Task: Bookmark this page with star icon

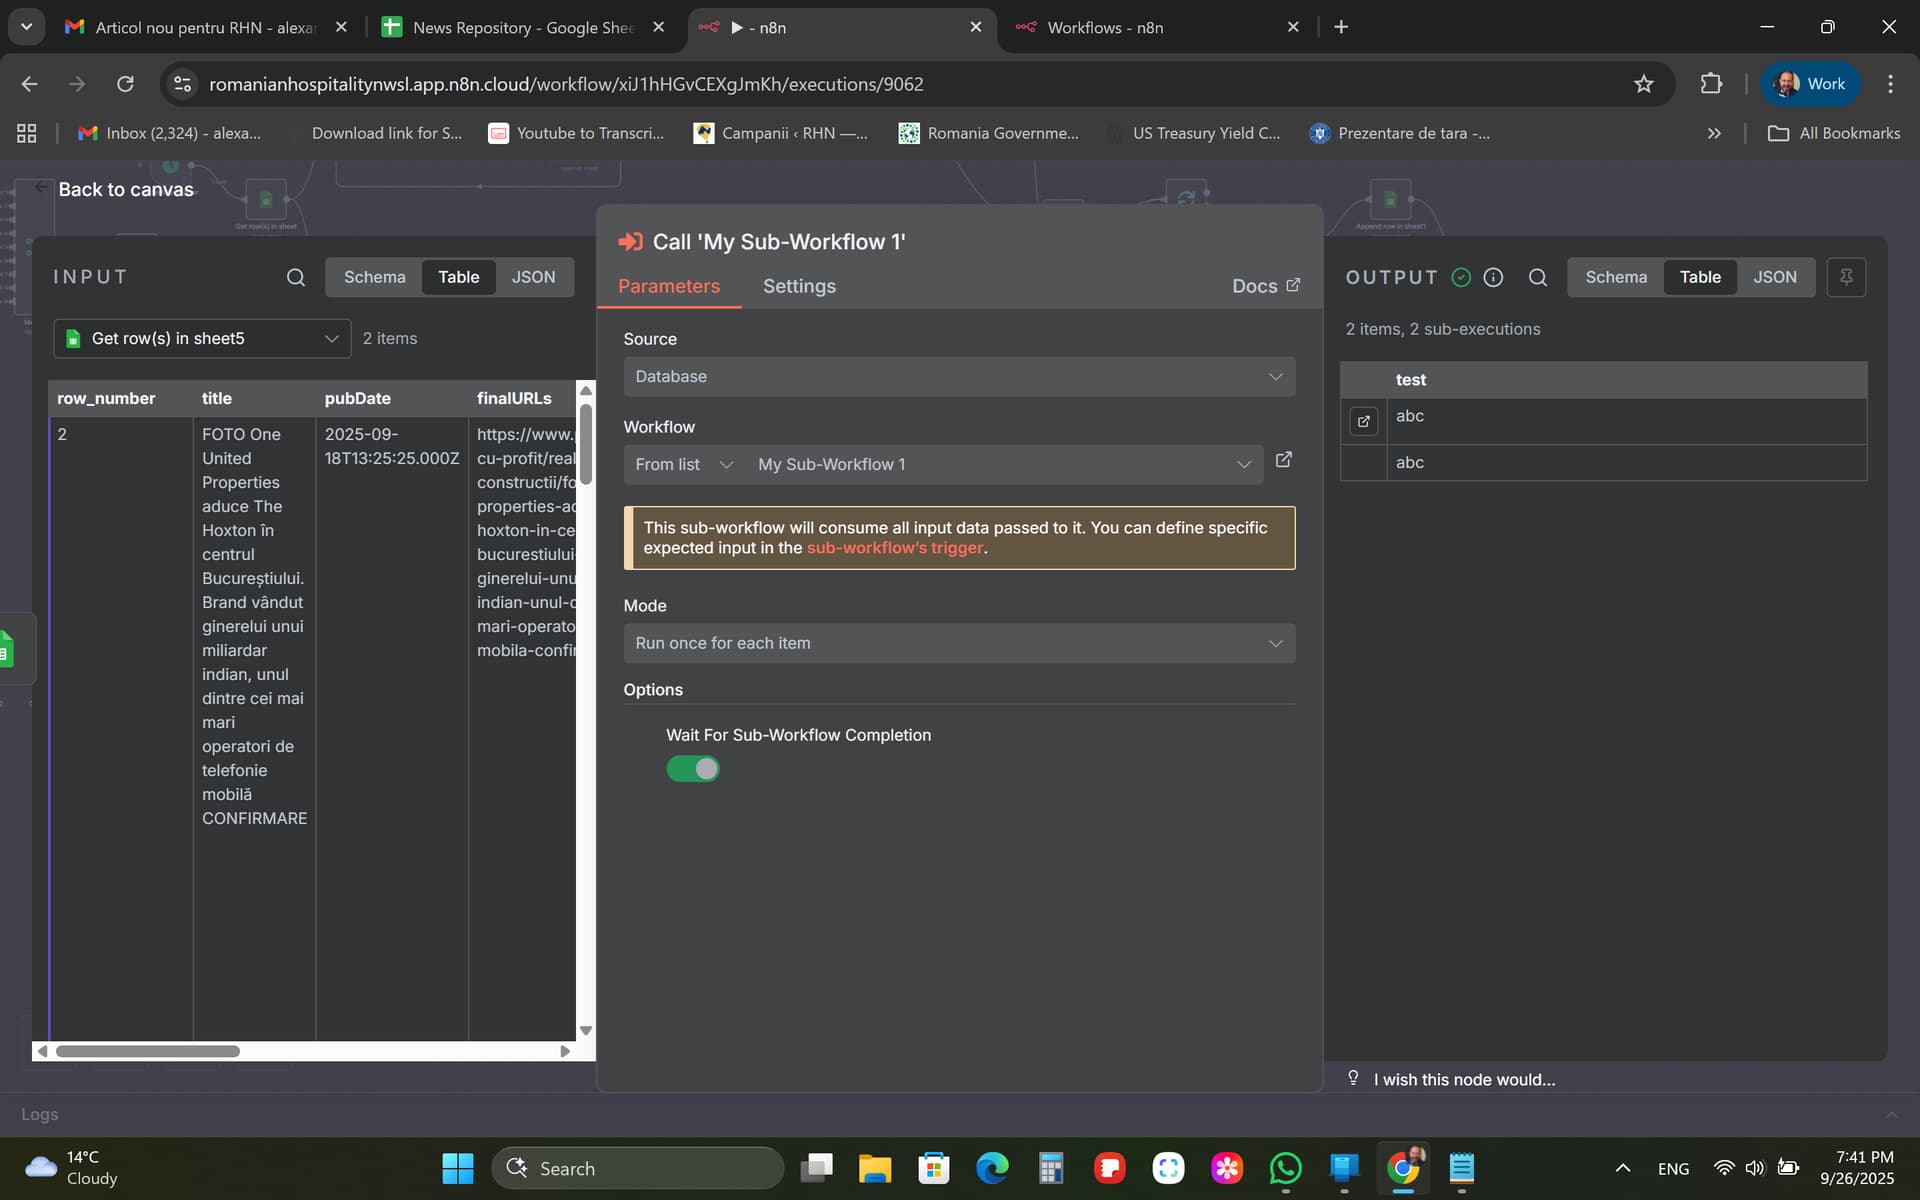Action: [1643, 84]
